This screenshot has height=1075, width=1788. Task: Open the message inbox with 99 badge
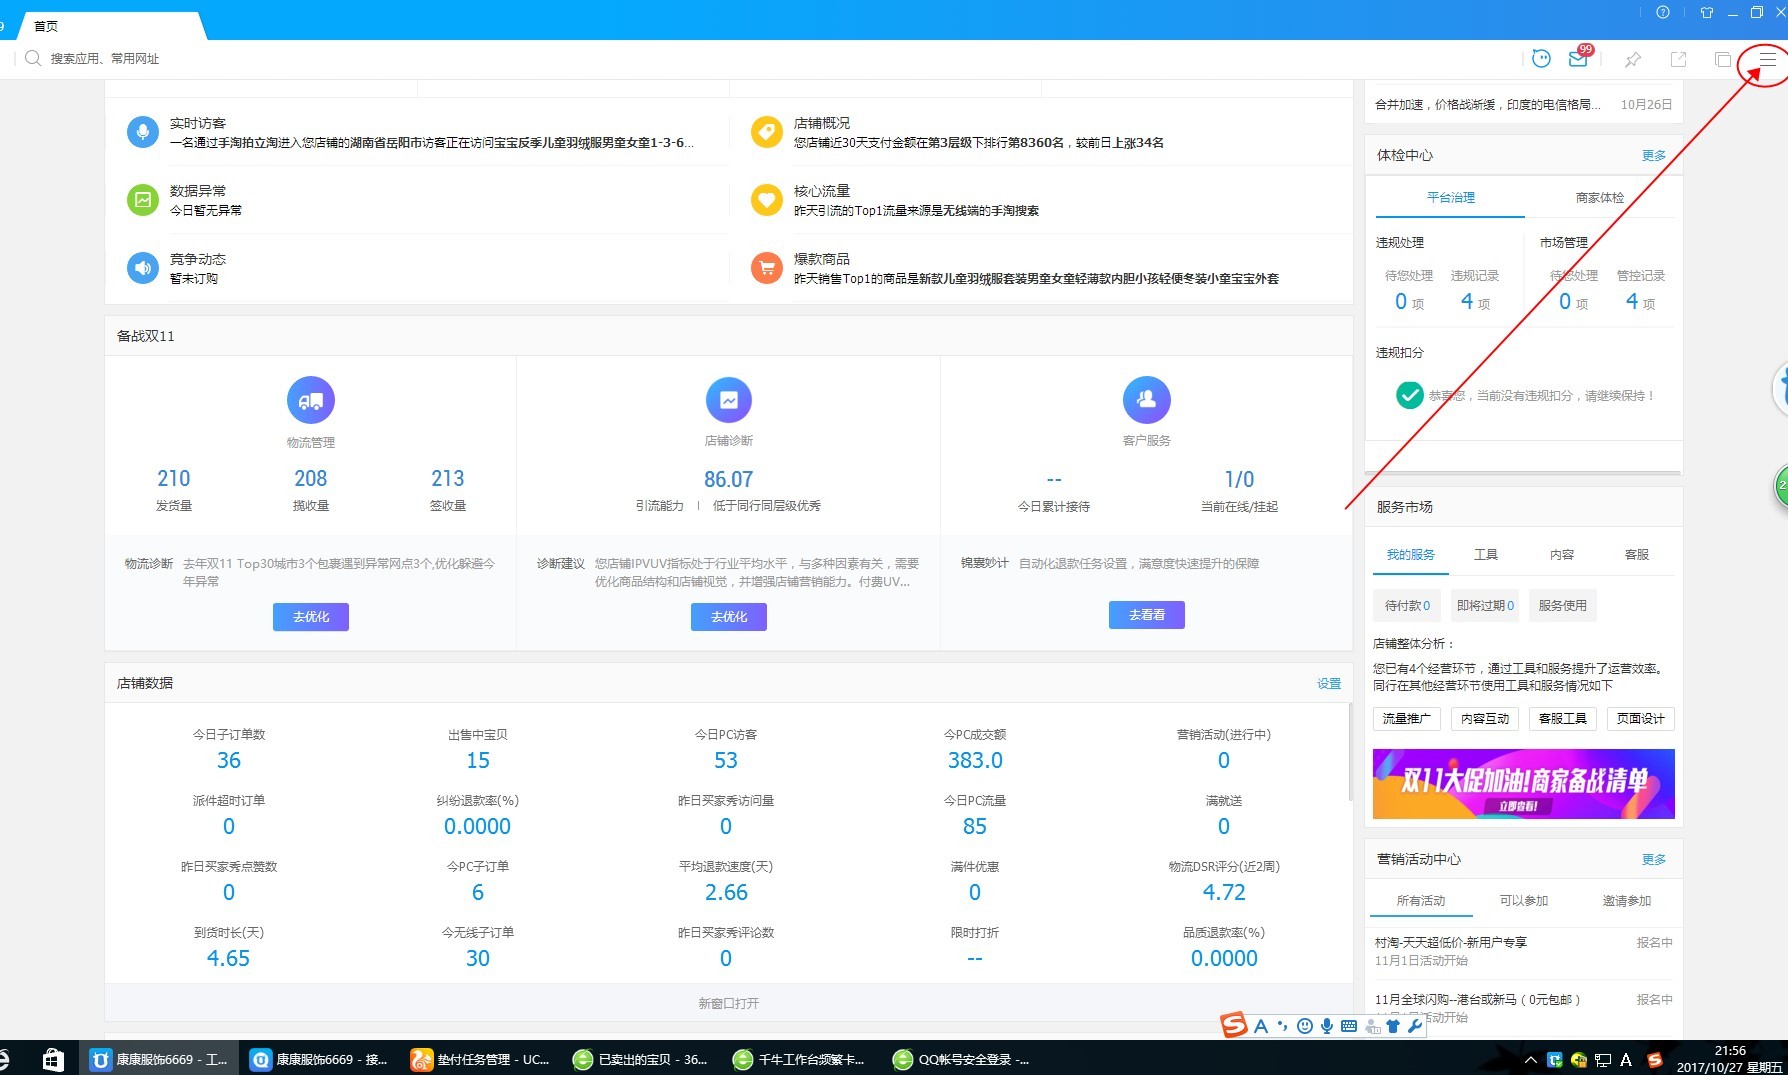[x=1578, y=59]
